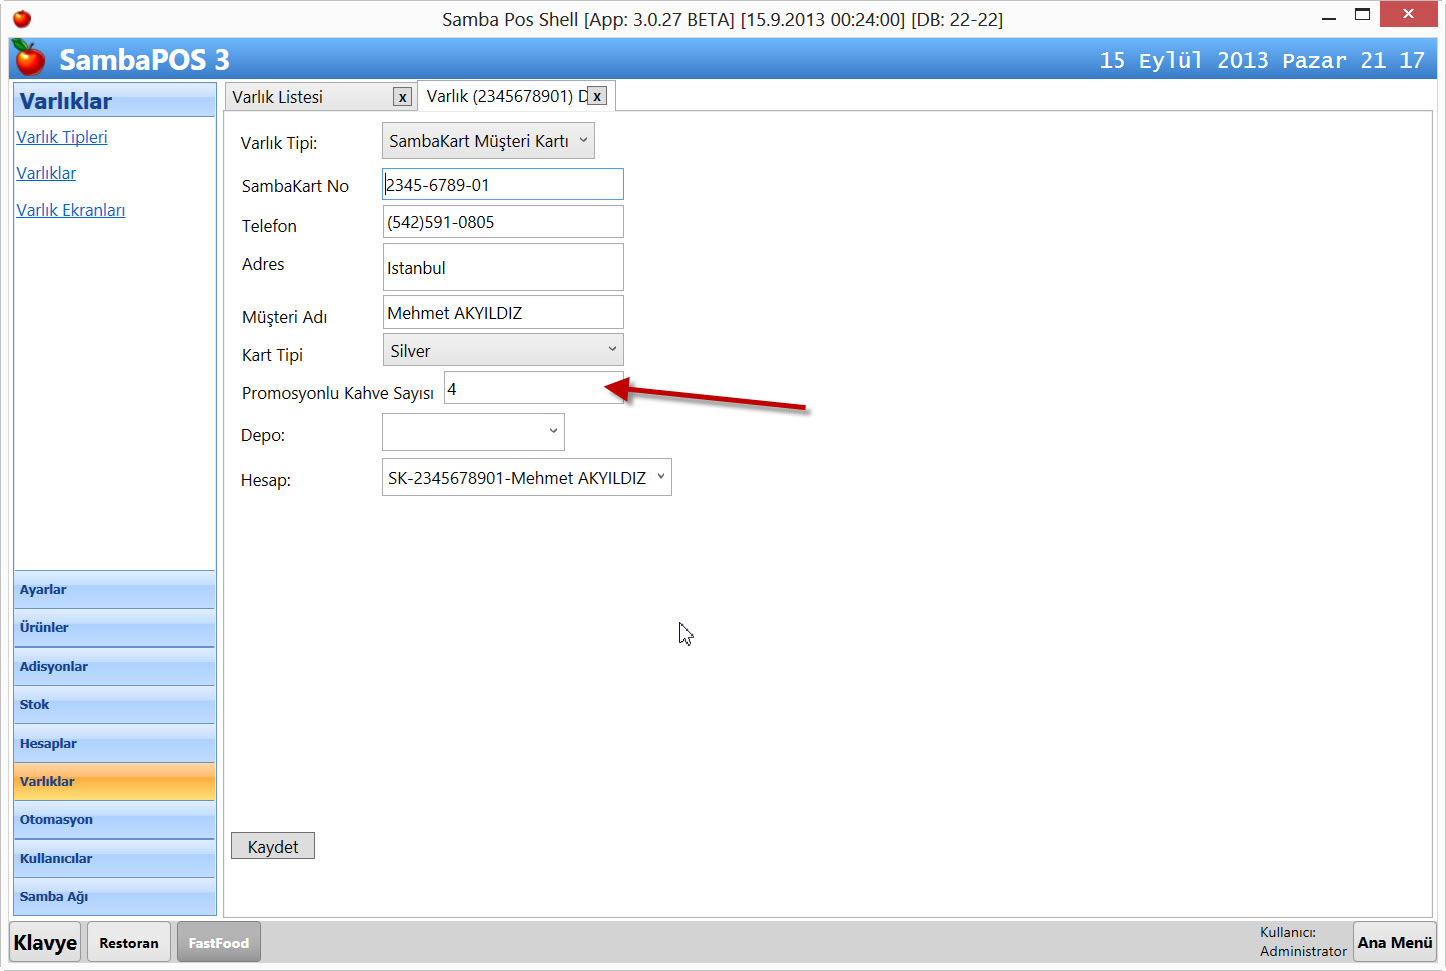The width and height of the screenshot is (1446, 971).
Task: Click the SambaKart No input field
Action: (x=502, y=185)
